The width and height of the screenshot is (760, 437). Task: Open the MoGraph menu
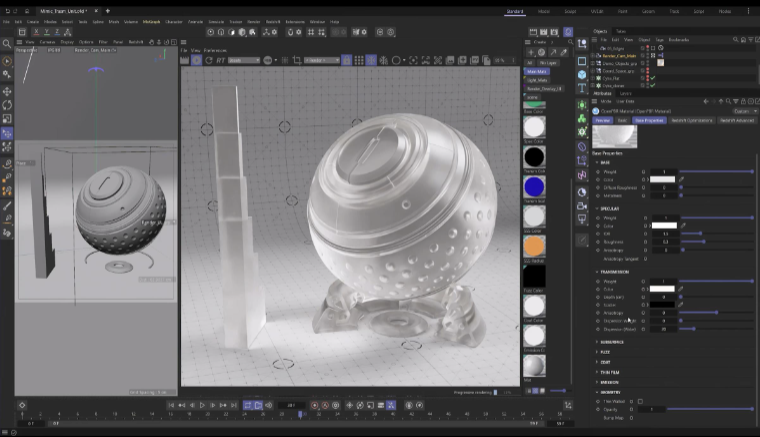click(151, 20)
